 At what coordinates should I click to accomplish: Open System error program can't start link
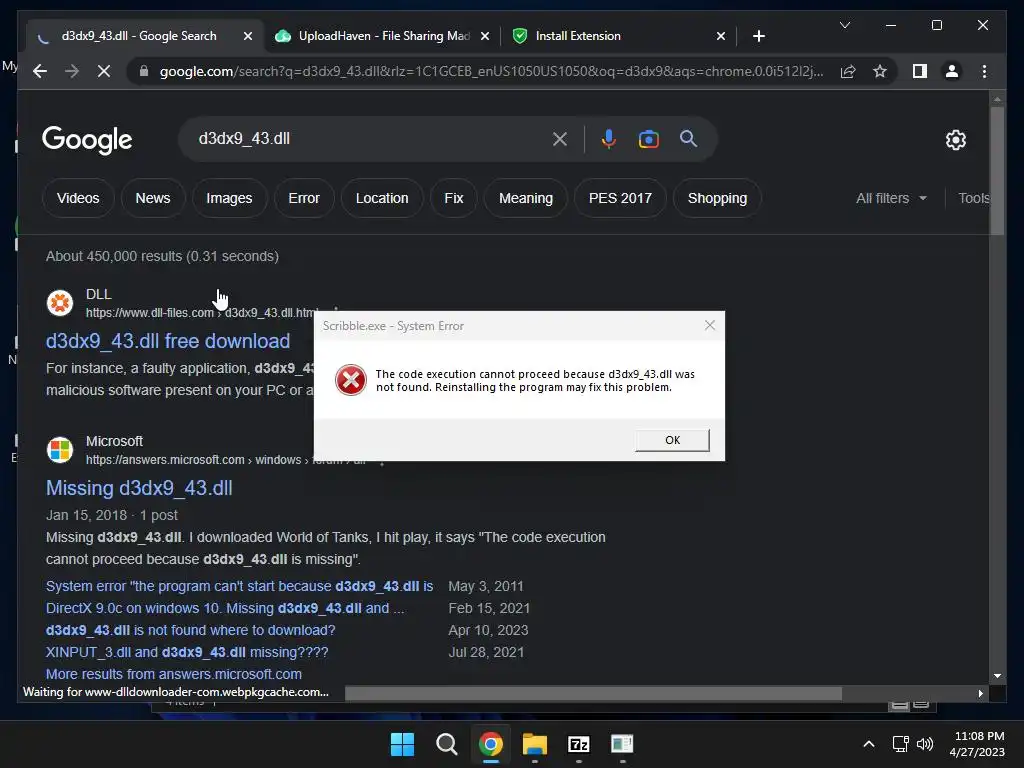[240, 586]
